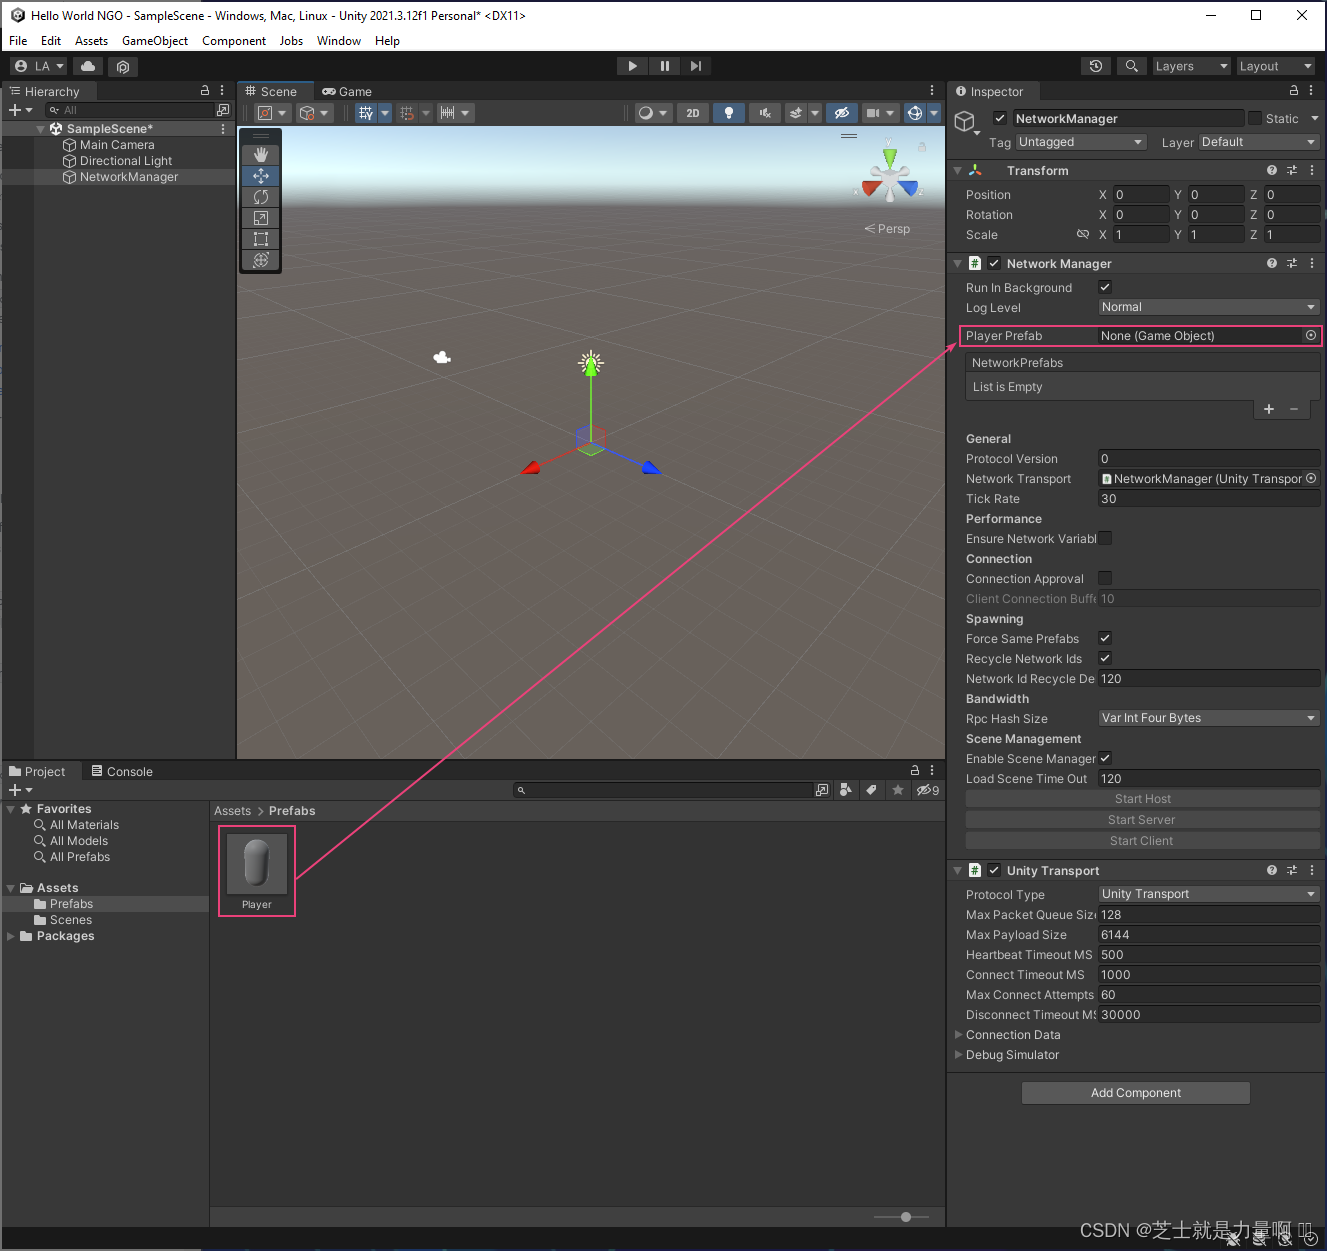Toggle the Static checkbox
Screen dimensions: 1327x1251
point(1255,118)
